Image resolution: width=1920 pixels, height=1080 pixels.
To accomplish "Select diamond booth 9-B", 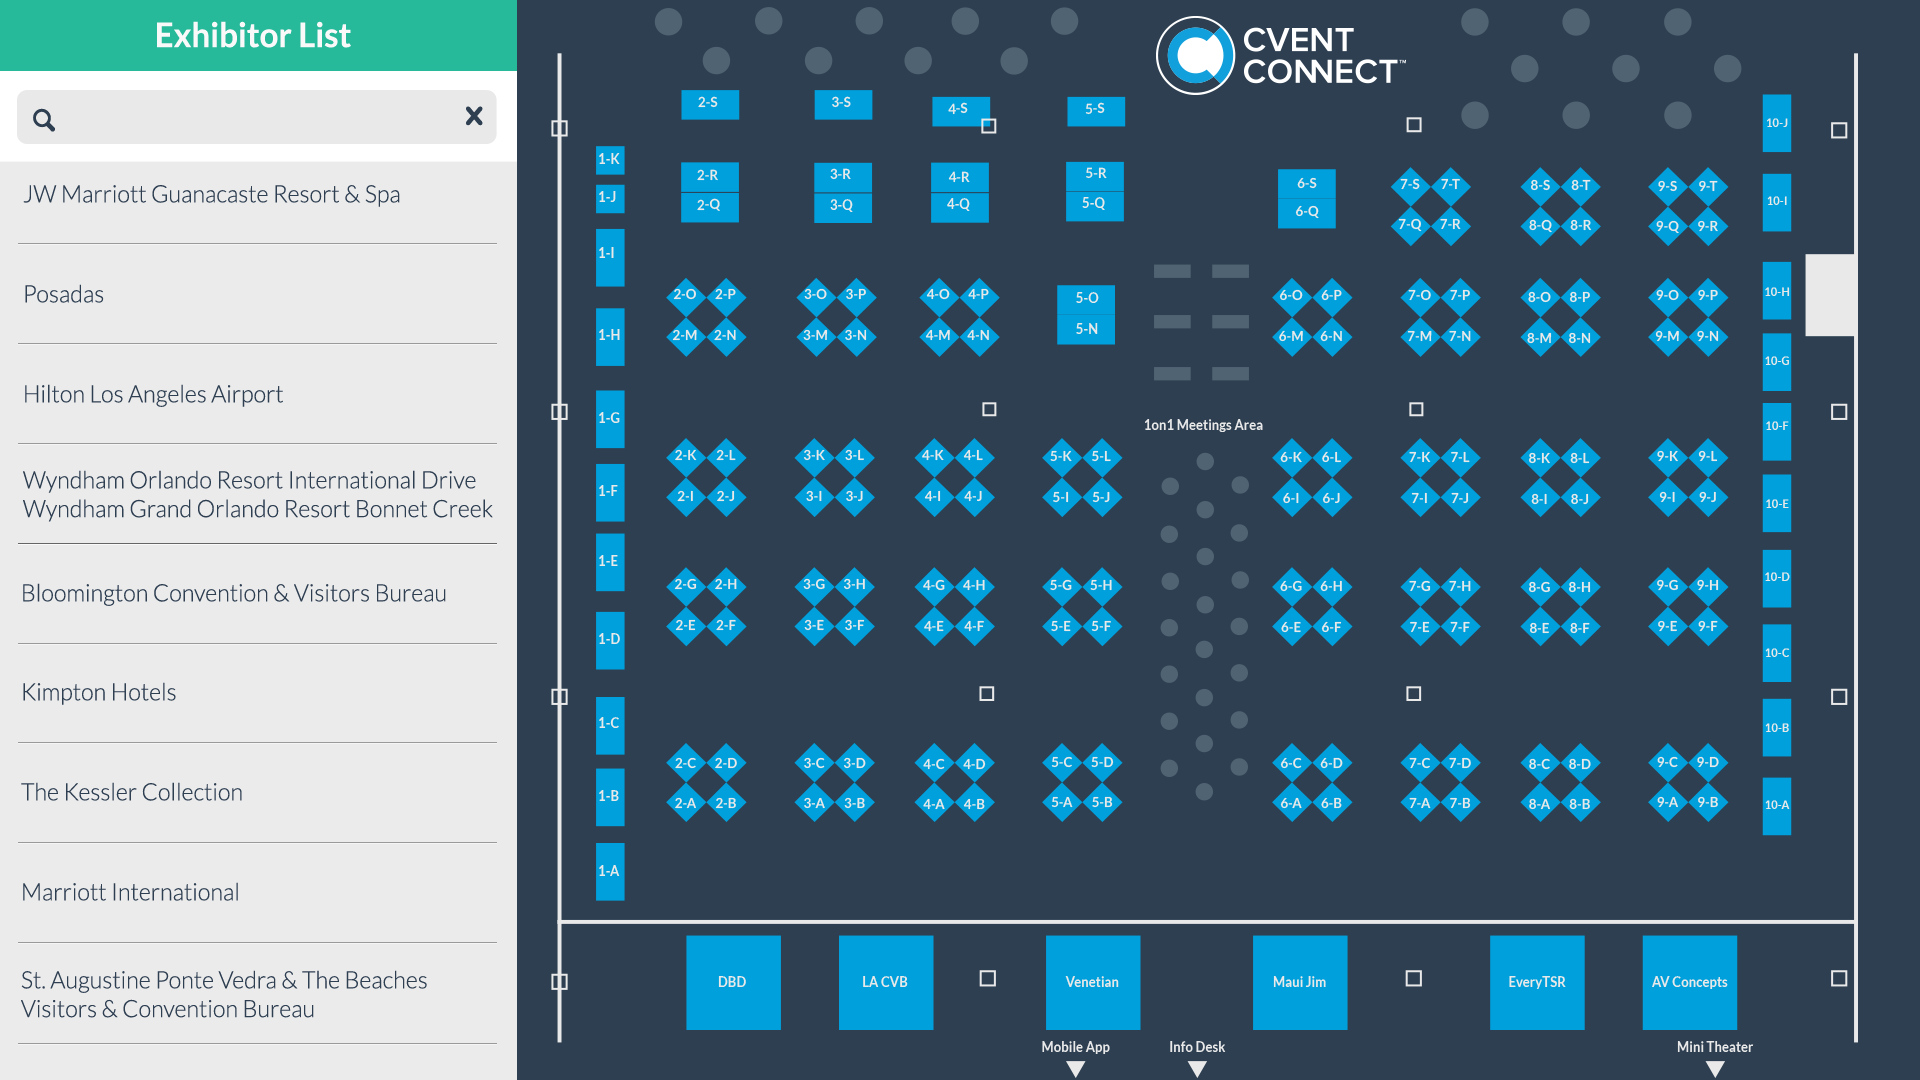I will pos(1708,803).
